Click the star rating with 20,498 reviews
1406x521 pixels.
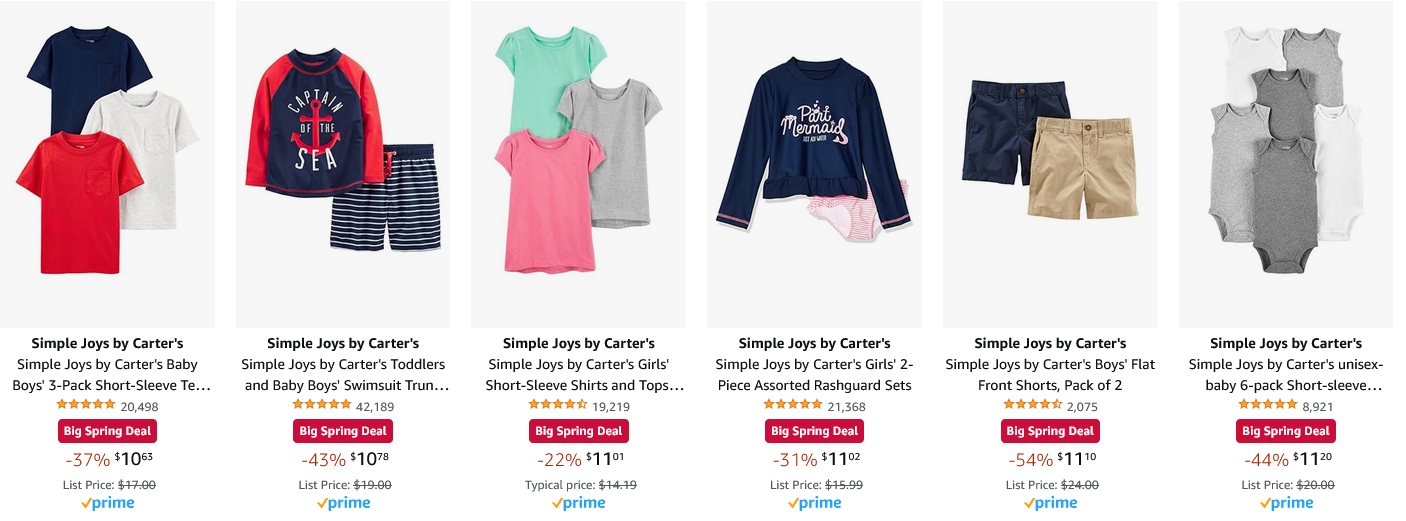point(86,405)
